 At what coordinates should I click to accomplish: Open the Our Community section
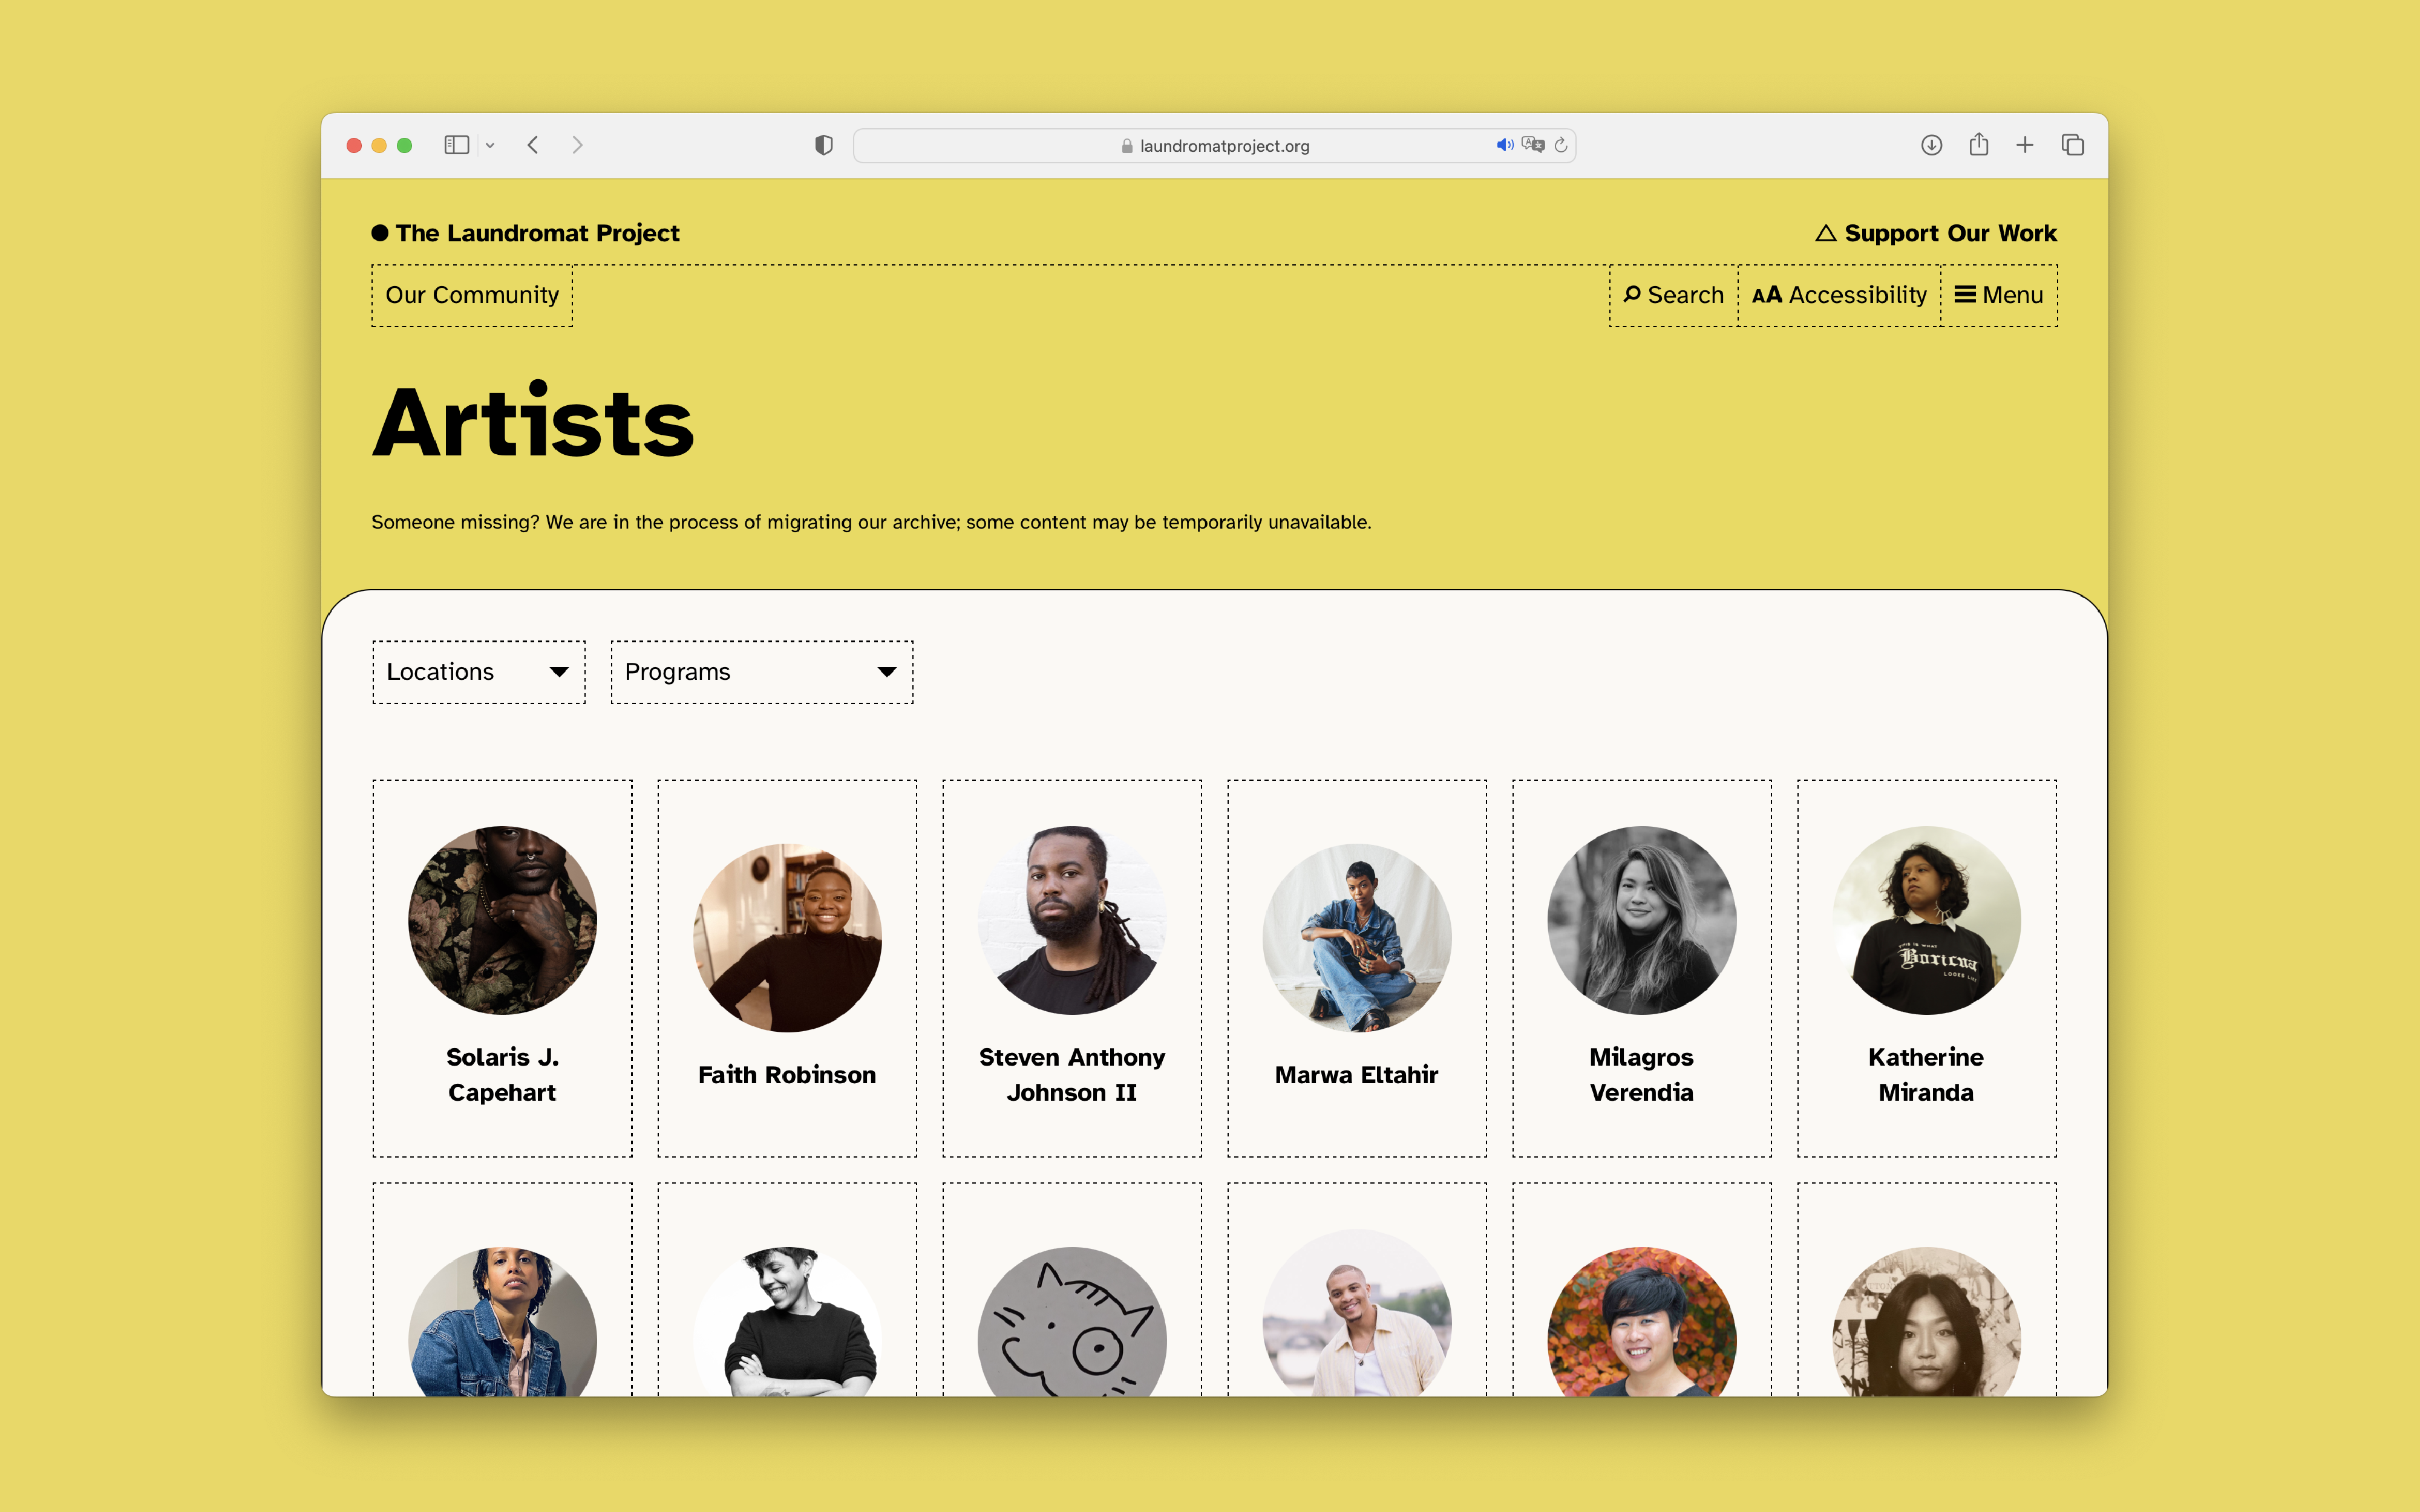coord(472,295)
